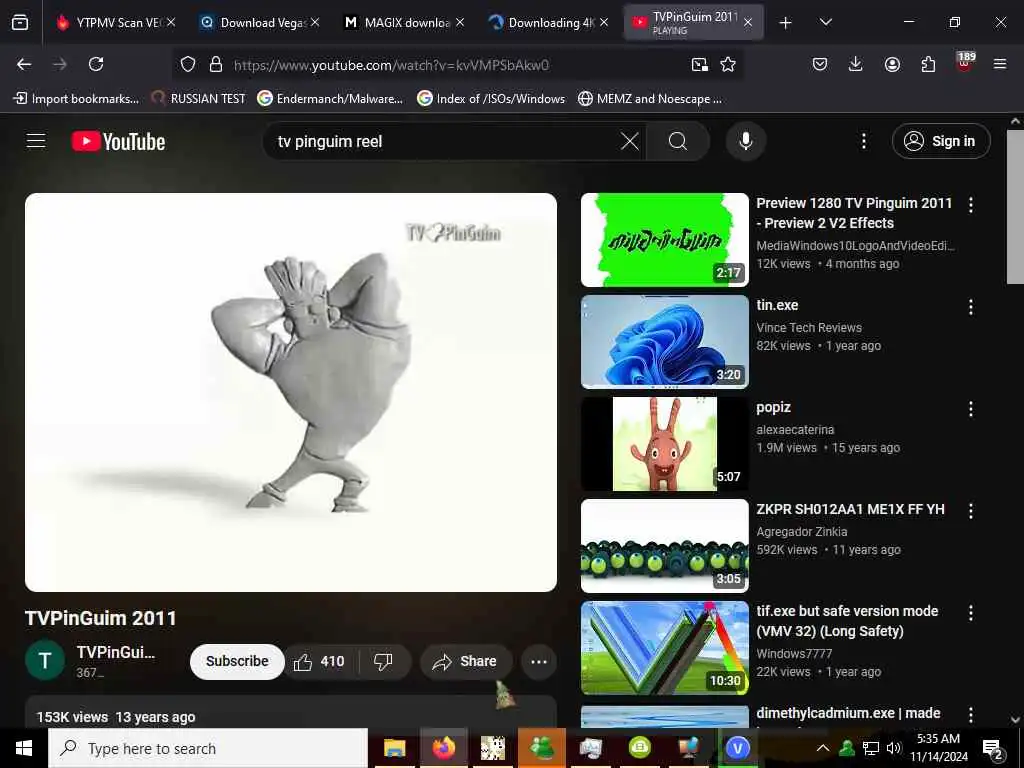Open more actions ellipsis under the video
1024x768 pixels.
coord(539,662)
